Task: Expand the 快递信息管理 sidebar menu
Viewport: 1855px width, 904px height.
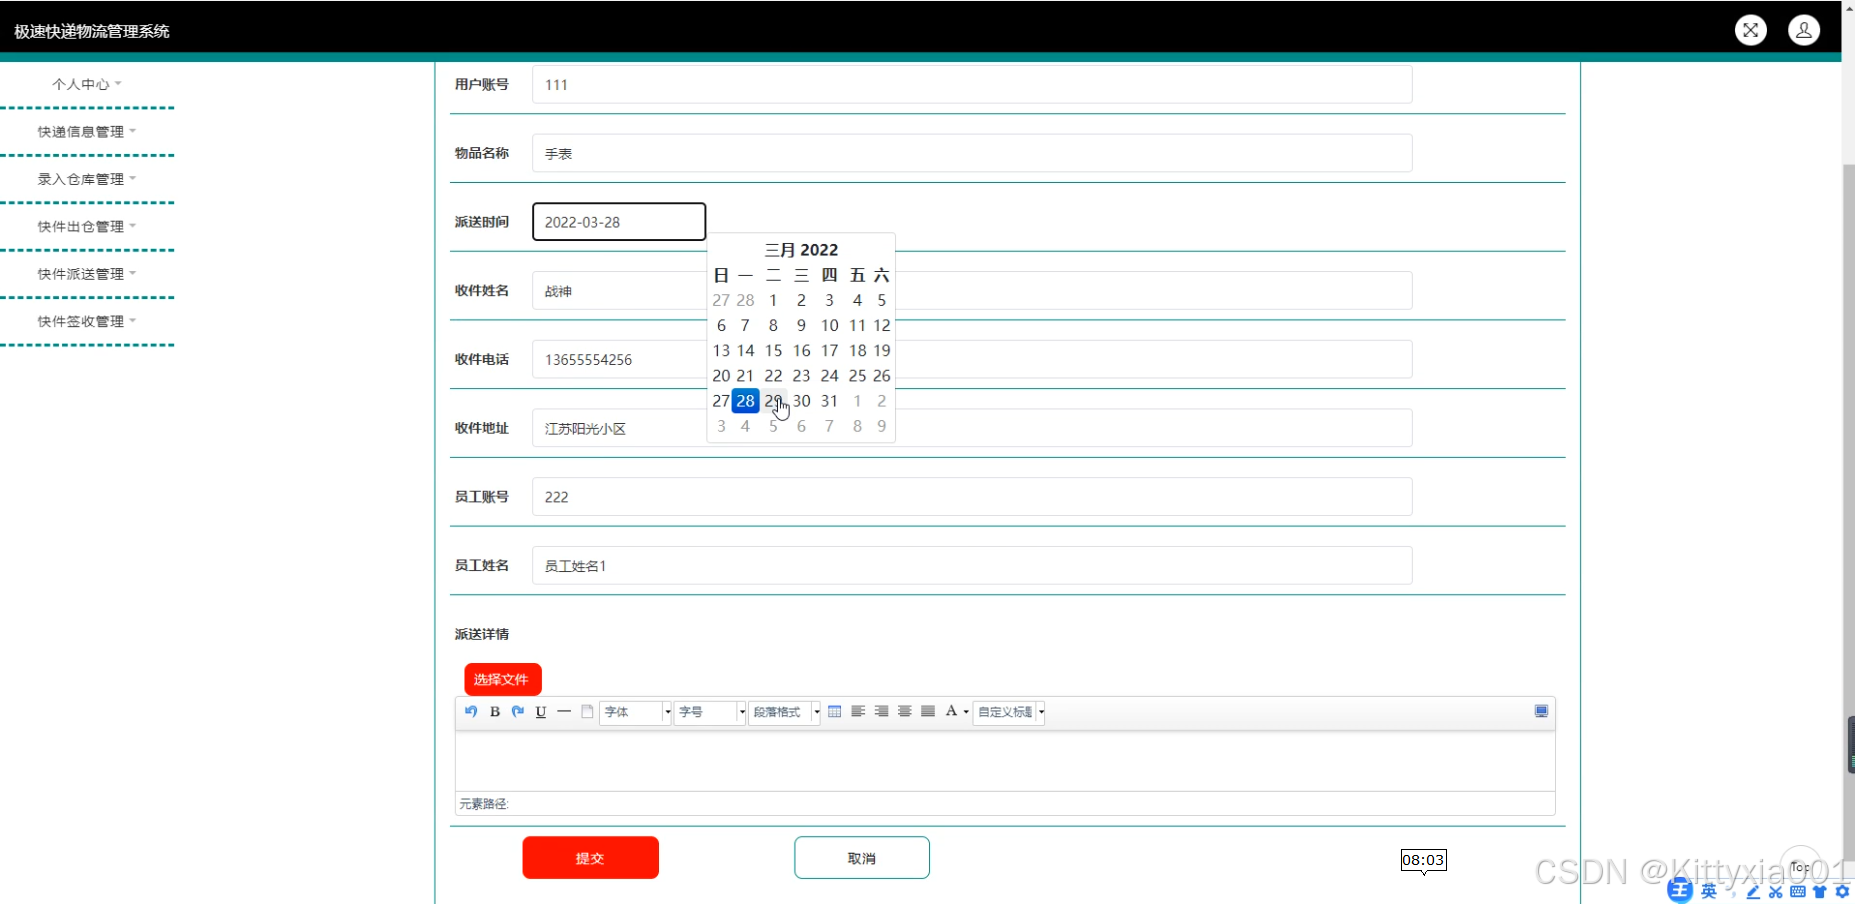Action: pos(86,132)
